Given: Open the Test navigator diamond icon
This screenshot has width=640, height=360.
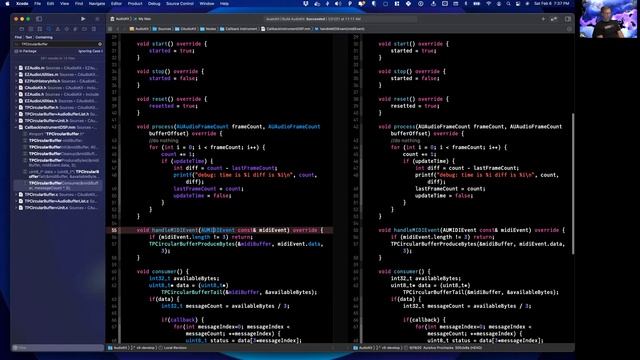Looking at the screenshot, I should tap(67, 29).
